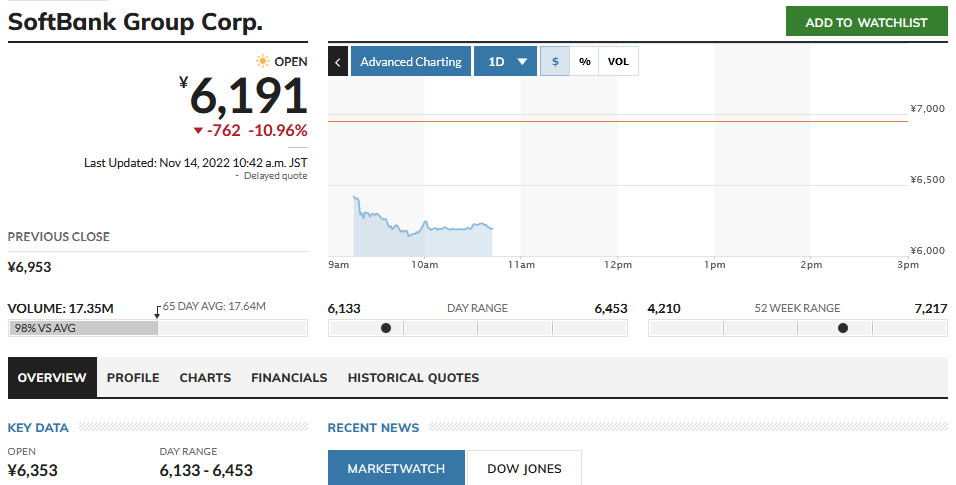Screen dimensions: 956x485
Task: Open the Historical Quotes tab
Action: [413, 378]
